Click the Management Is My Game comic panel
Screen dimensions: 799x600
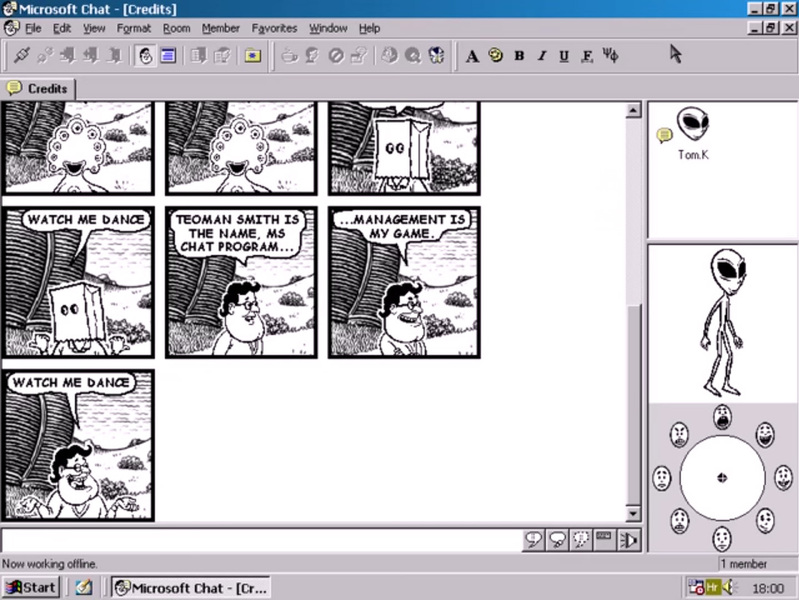pyautogui.click(x=404, y=282)
